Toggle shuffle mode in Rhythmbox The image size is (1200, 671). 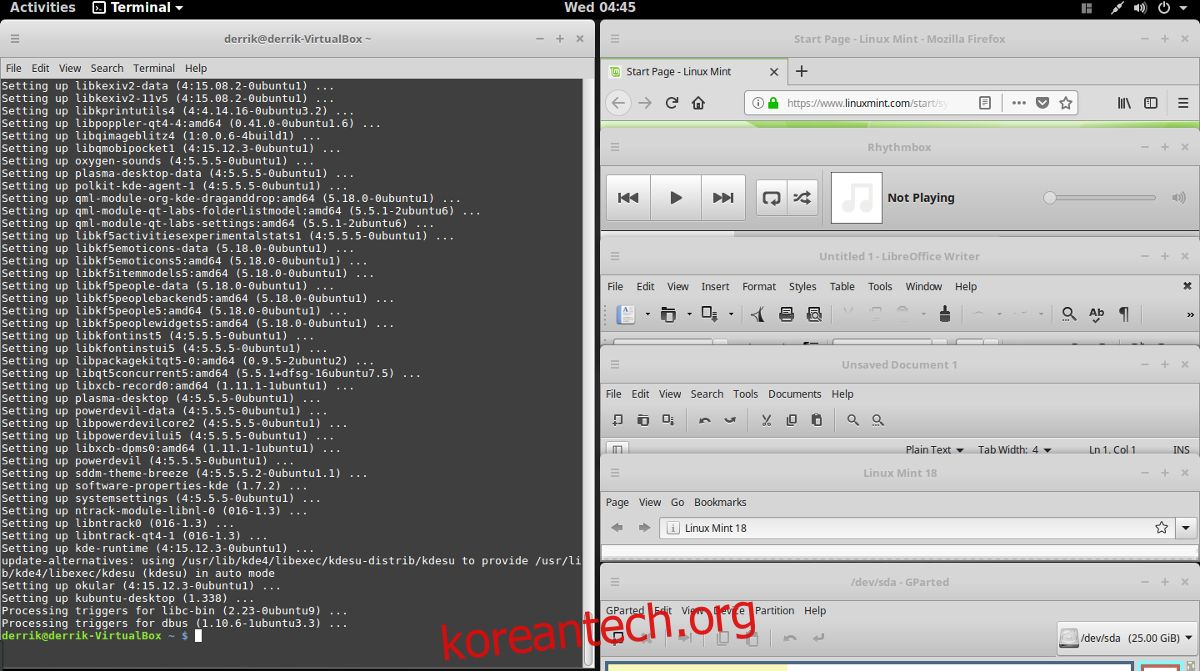pos(802,198)
